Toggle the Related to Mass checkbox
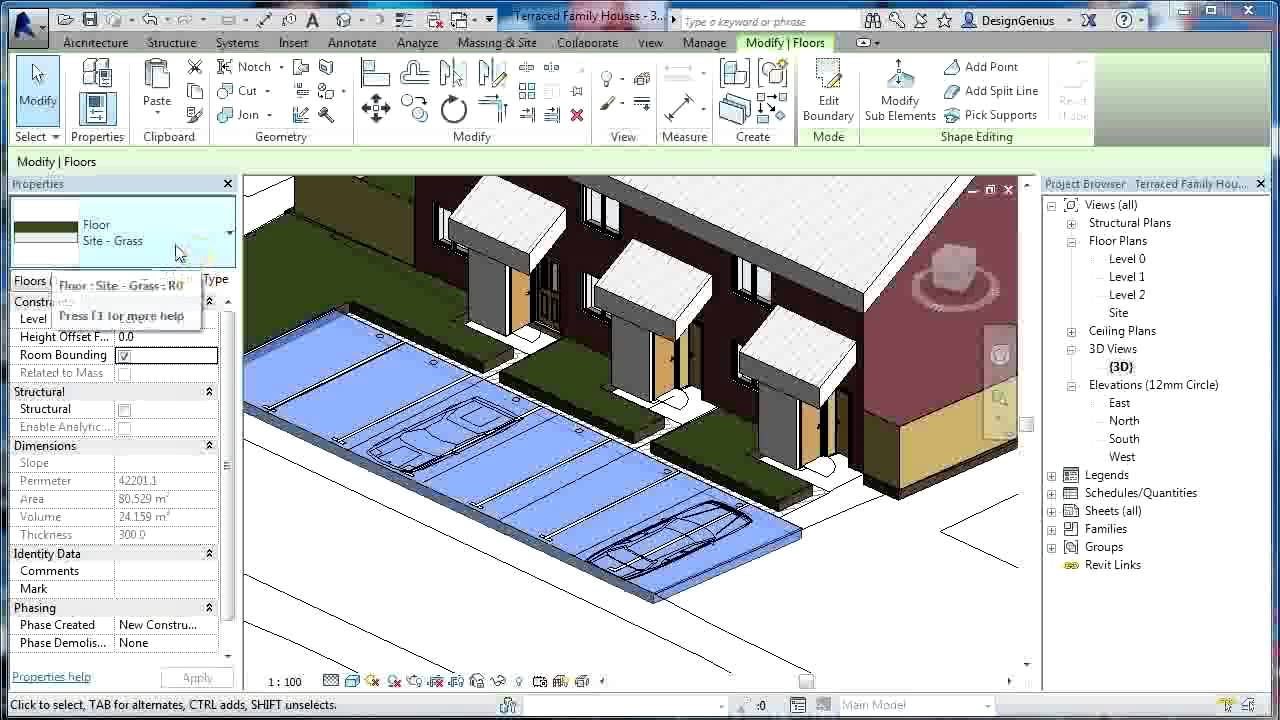 coord(124,374)
